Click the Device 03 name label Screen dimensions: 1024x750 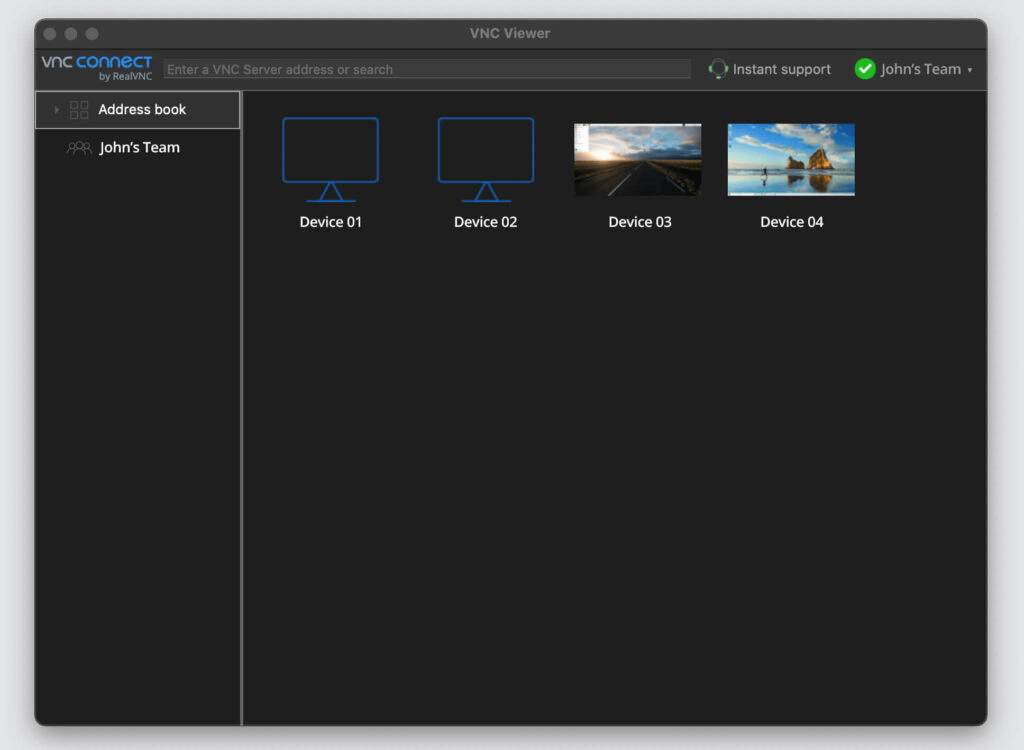pos(639,222)
